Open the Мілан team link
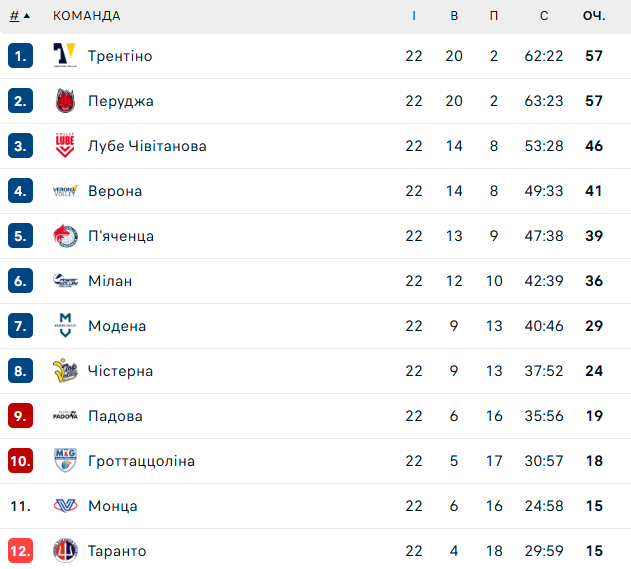This screenshot has width=631, height=569. tap(110, 281)
